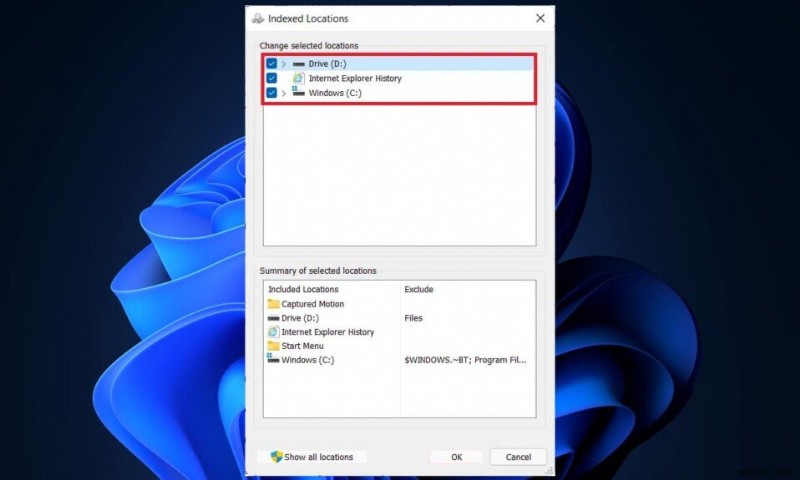Select Drive (D:) label in locations tree
This screenshot has width=800, height=480.
pyautogui.click(x=327, y=64)
